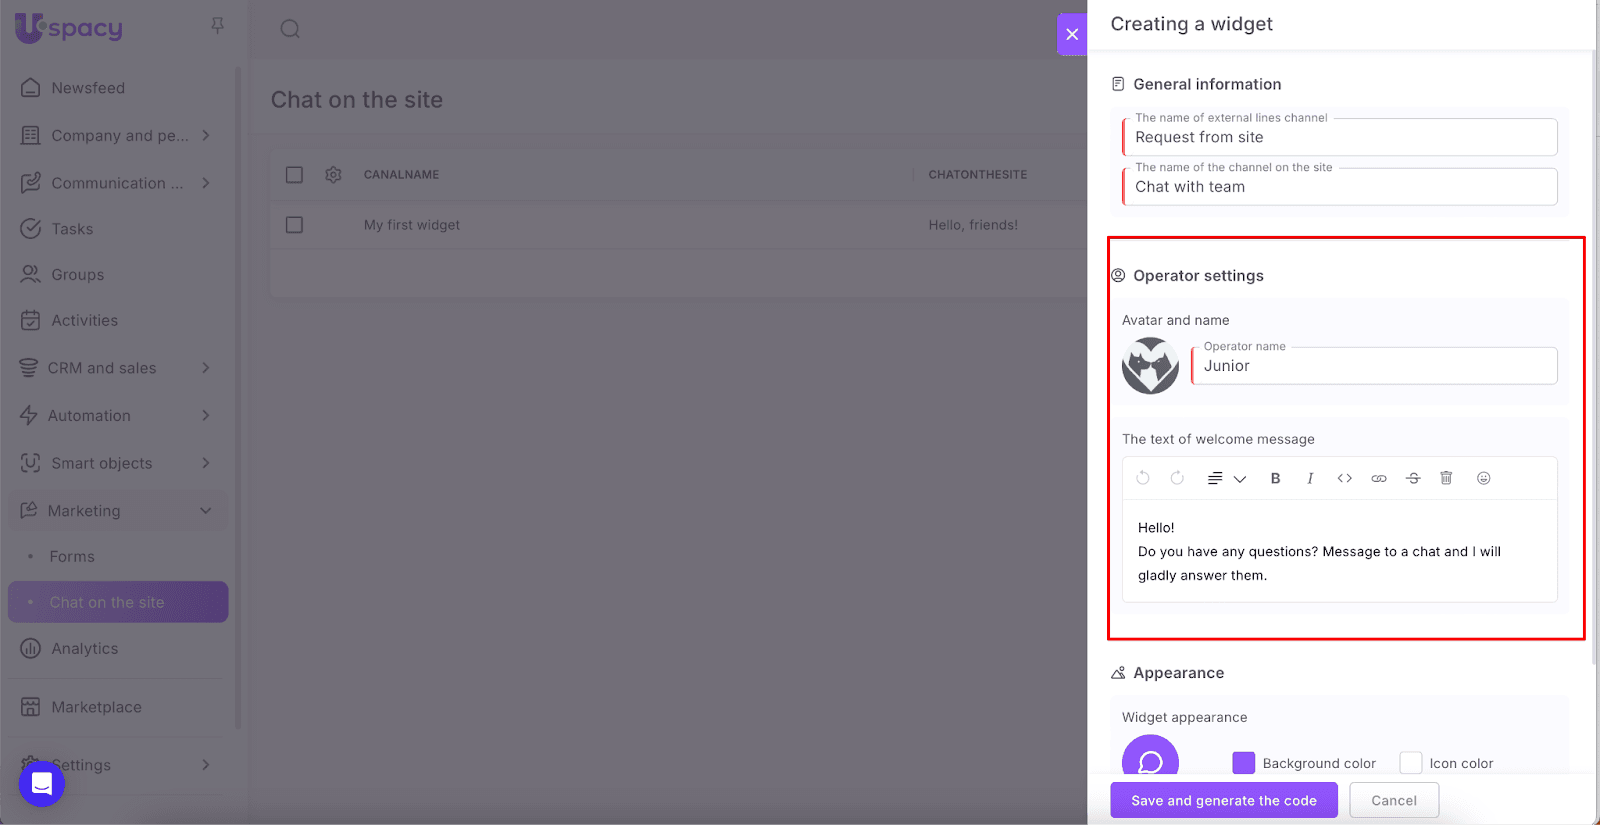Viewport: 1600px width, 825px height.
Task: Open the emoji picker icon
Action: (x=1484, y=479)
